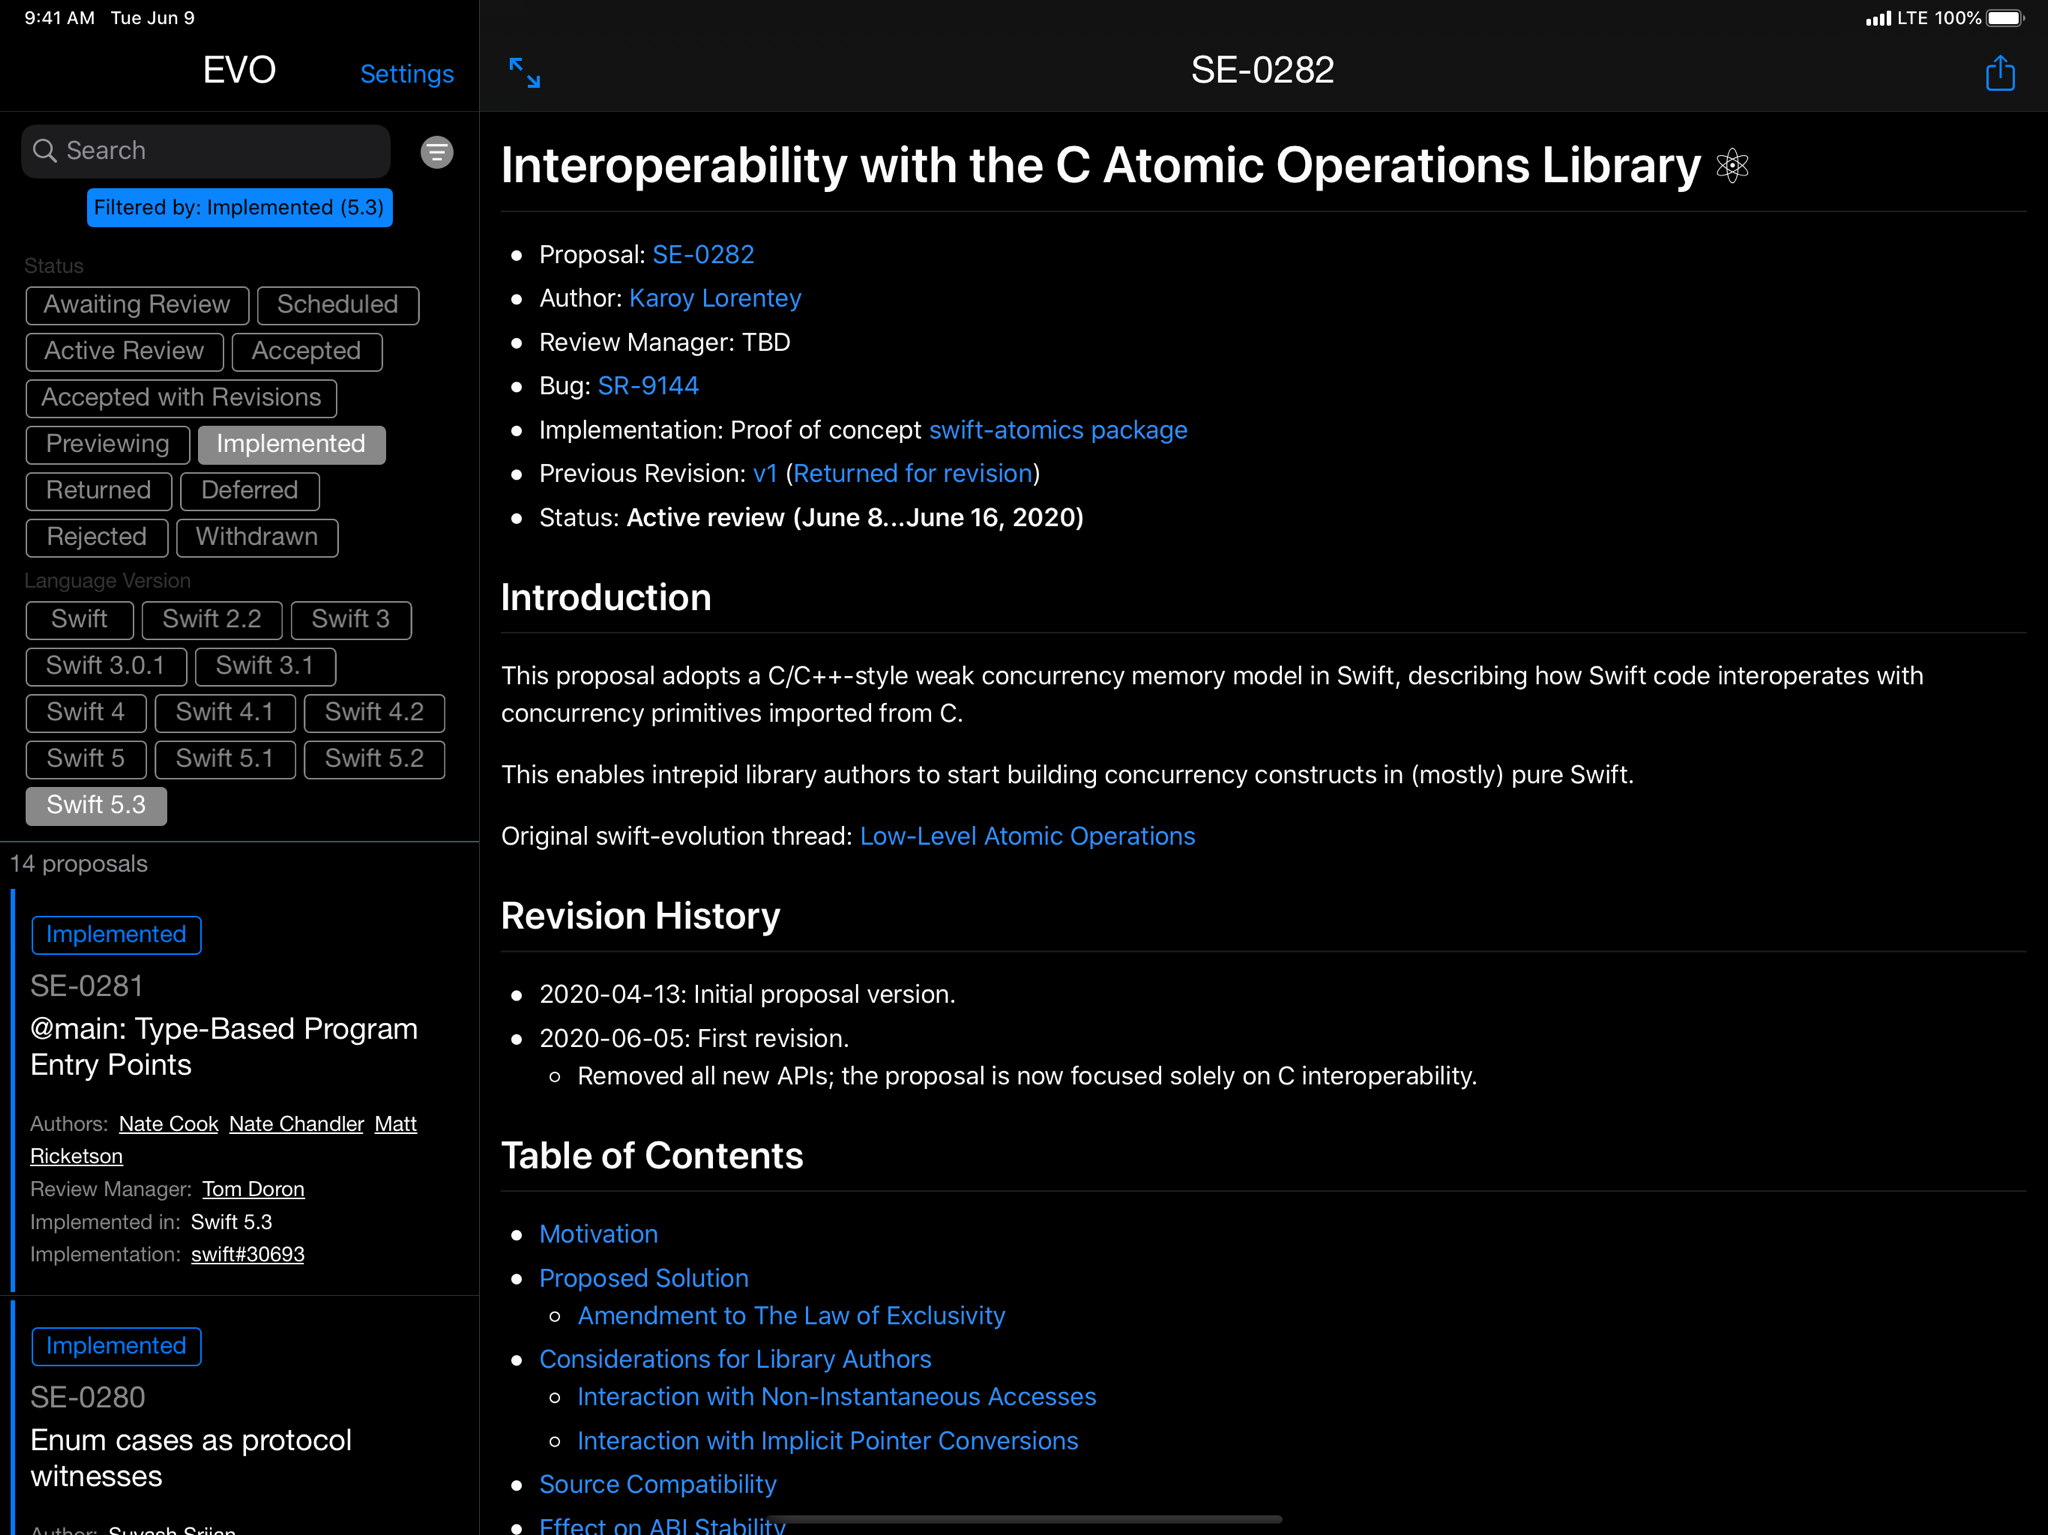The image size is (2048, 1535).
Task: Focus the Search field
Action: [206, 151]
